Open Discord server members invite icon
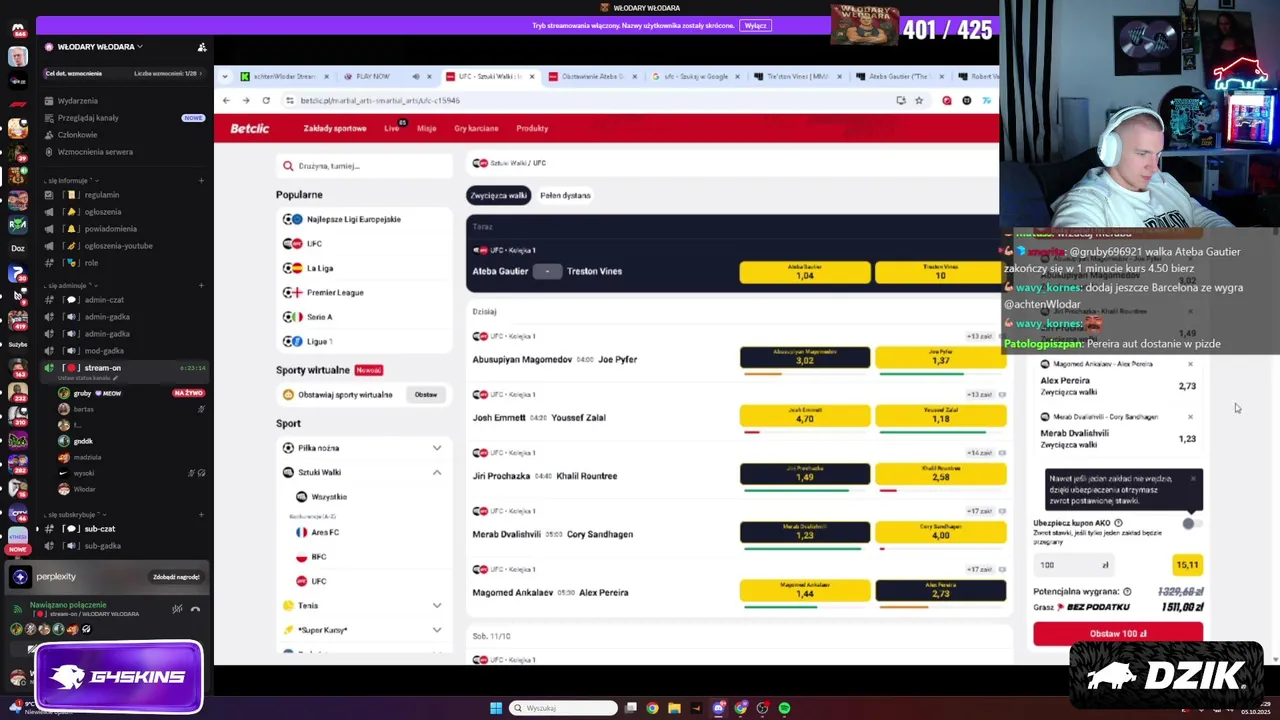Viewport: 1280px width, 720px height. [x=202, y=47]
